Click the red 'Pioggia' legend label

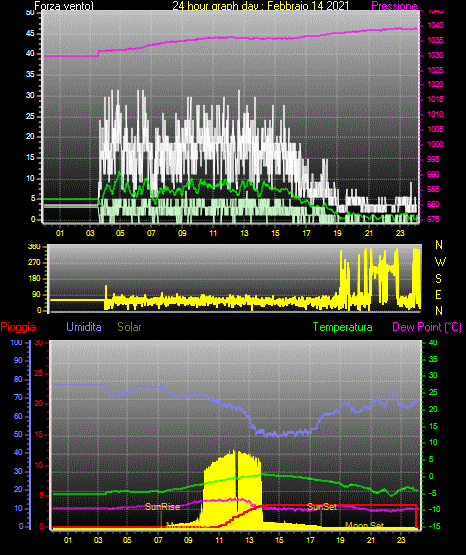[18, 327]
